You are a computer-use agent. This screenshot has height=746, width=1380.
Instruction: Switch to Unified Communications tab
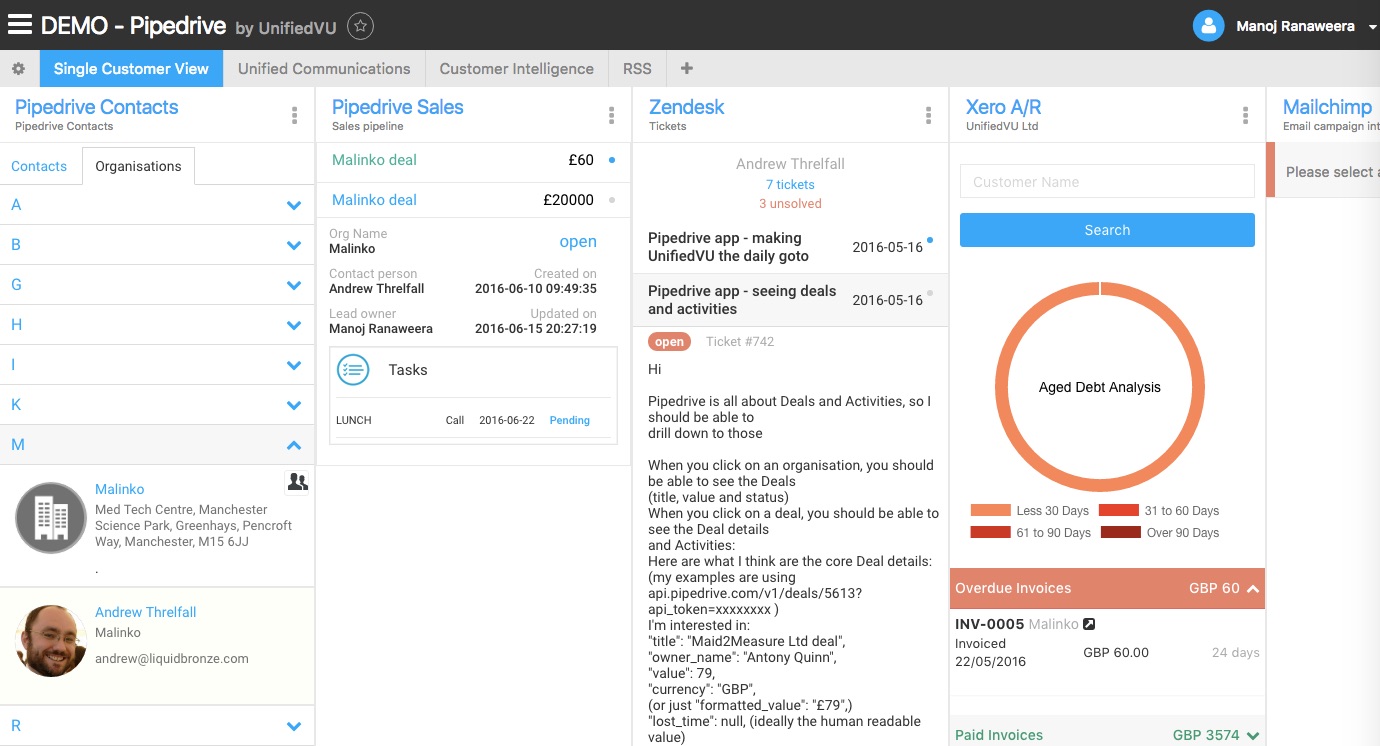coord(324,69)
